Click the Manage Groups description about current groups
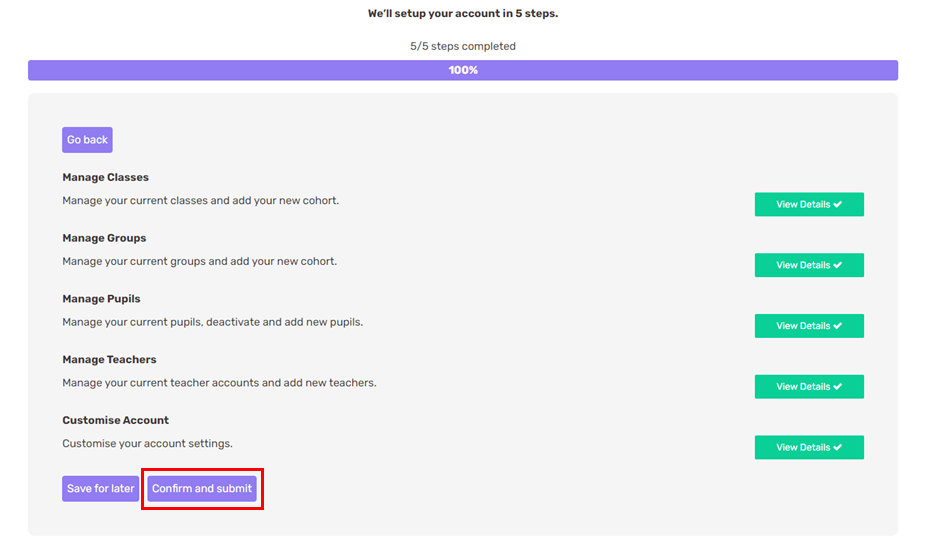The image size is (931, 557). click(200, 261)
